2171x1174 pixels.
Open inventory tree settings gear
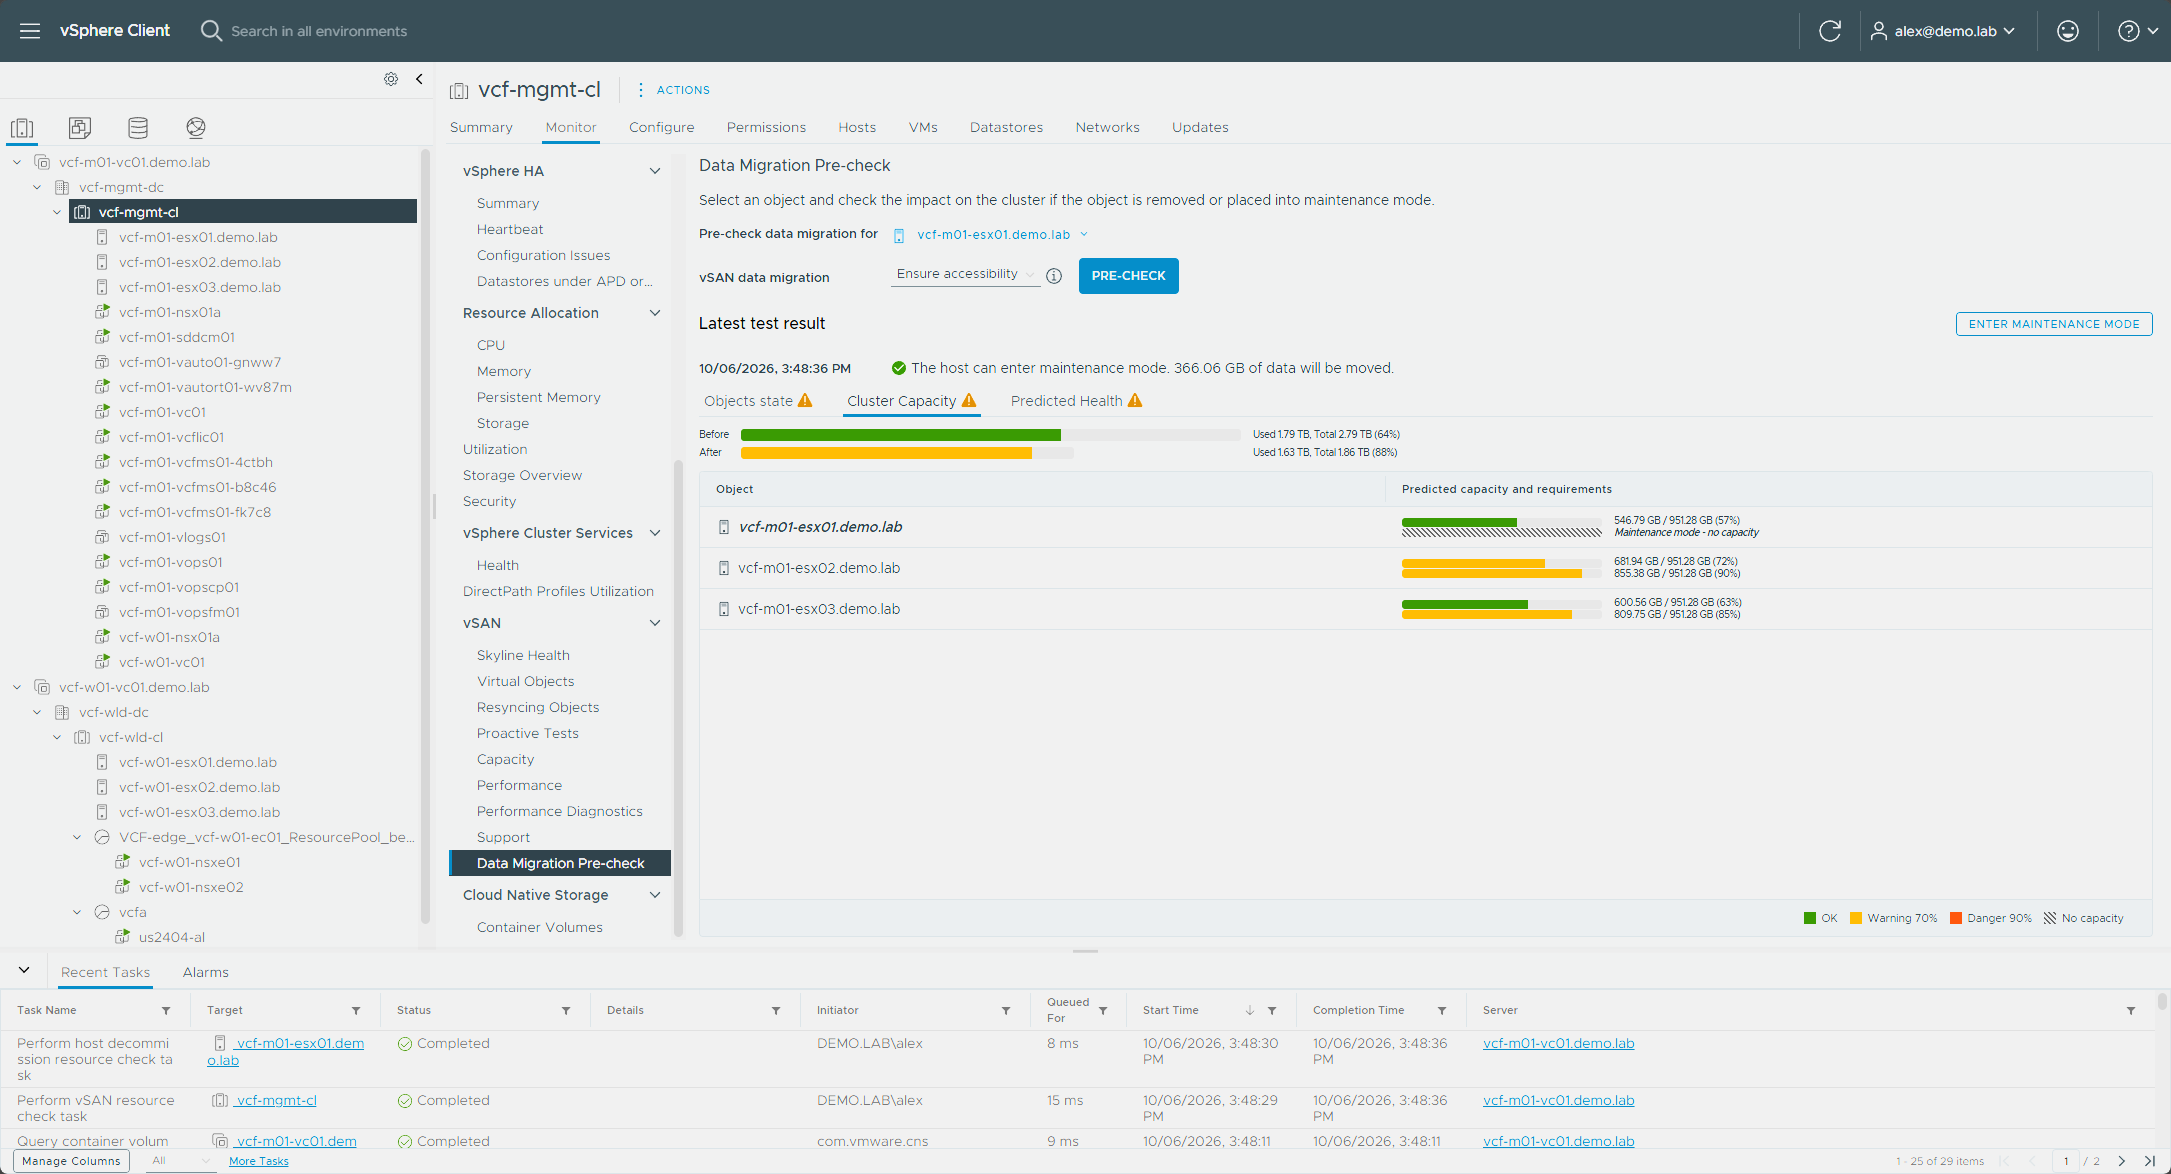391,79
